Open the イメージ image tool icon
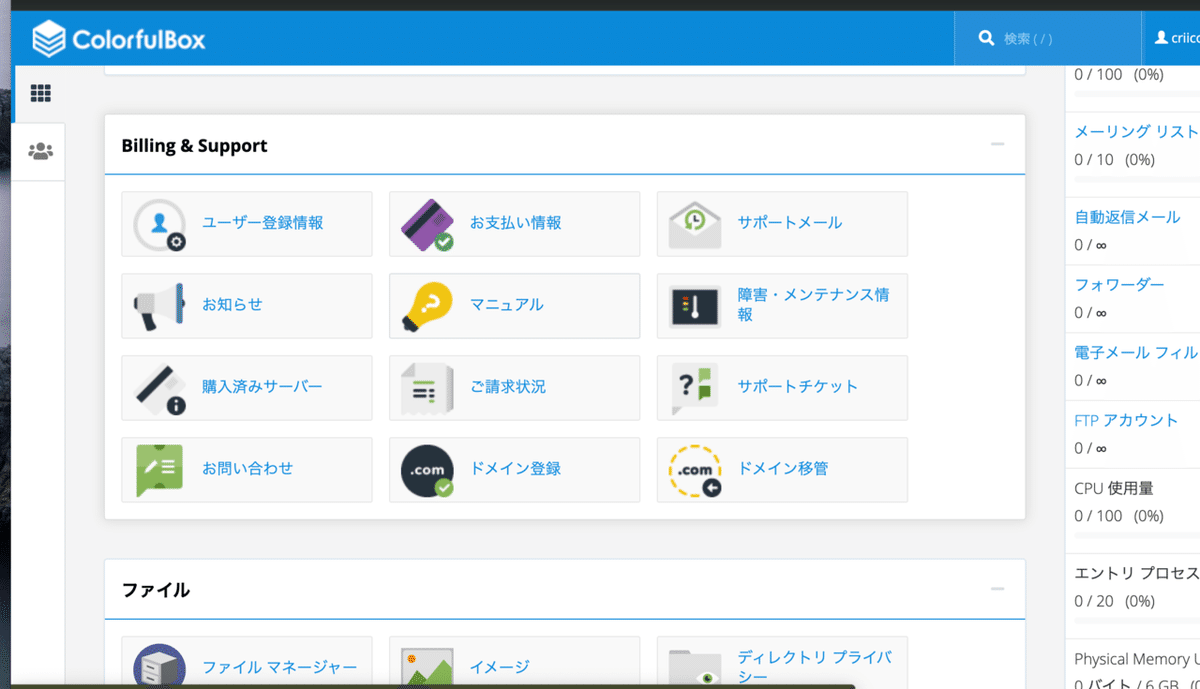This screenshot has width=1200, height=689. [428, 666]
